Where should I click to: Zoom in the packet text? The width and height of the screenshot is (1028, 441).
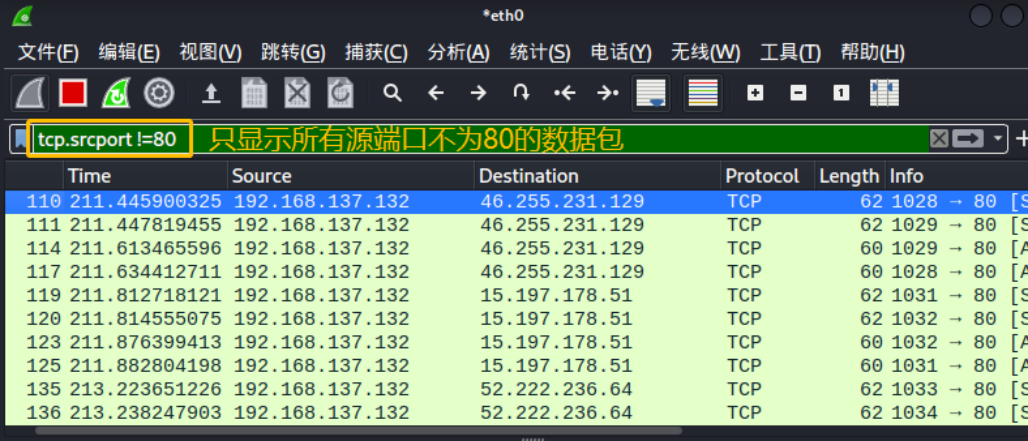[755, 93]
